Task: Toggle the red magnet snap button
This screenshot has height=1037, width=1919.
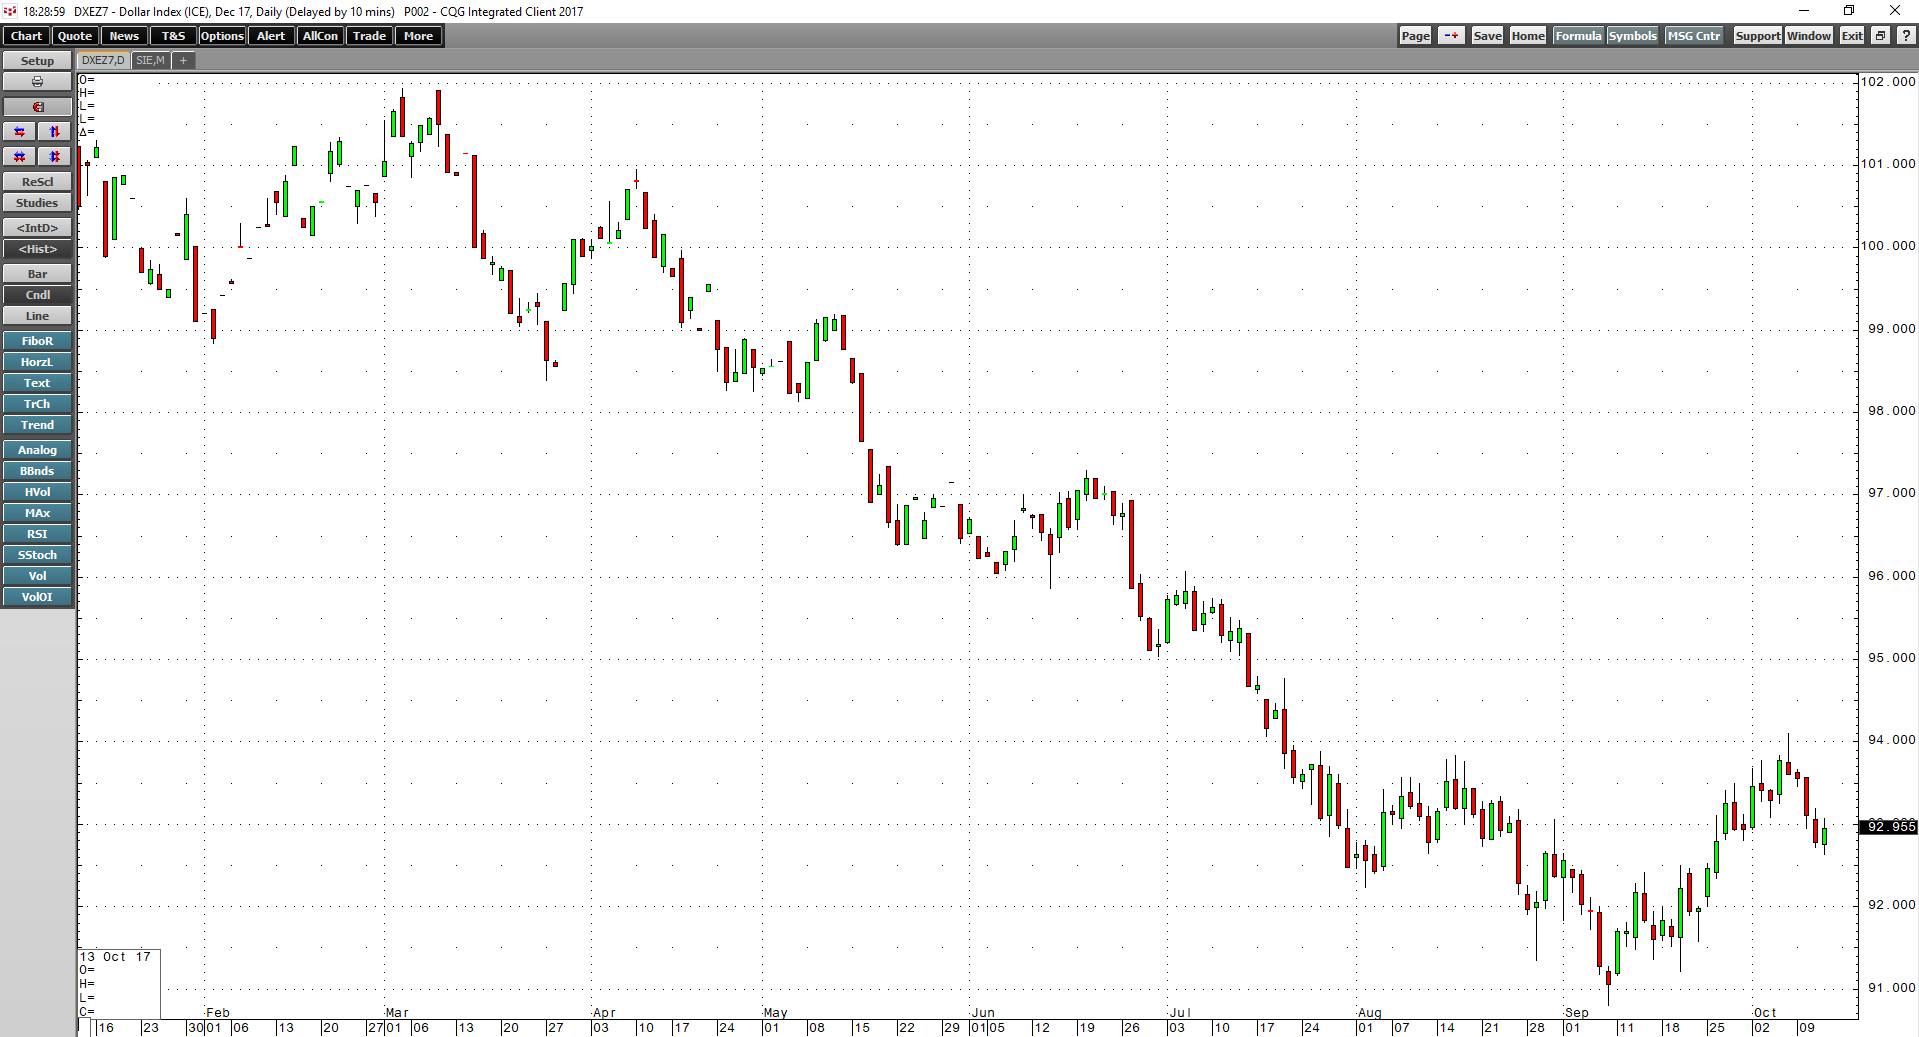Action: (x=37, y=107)
